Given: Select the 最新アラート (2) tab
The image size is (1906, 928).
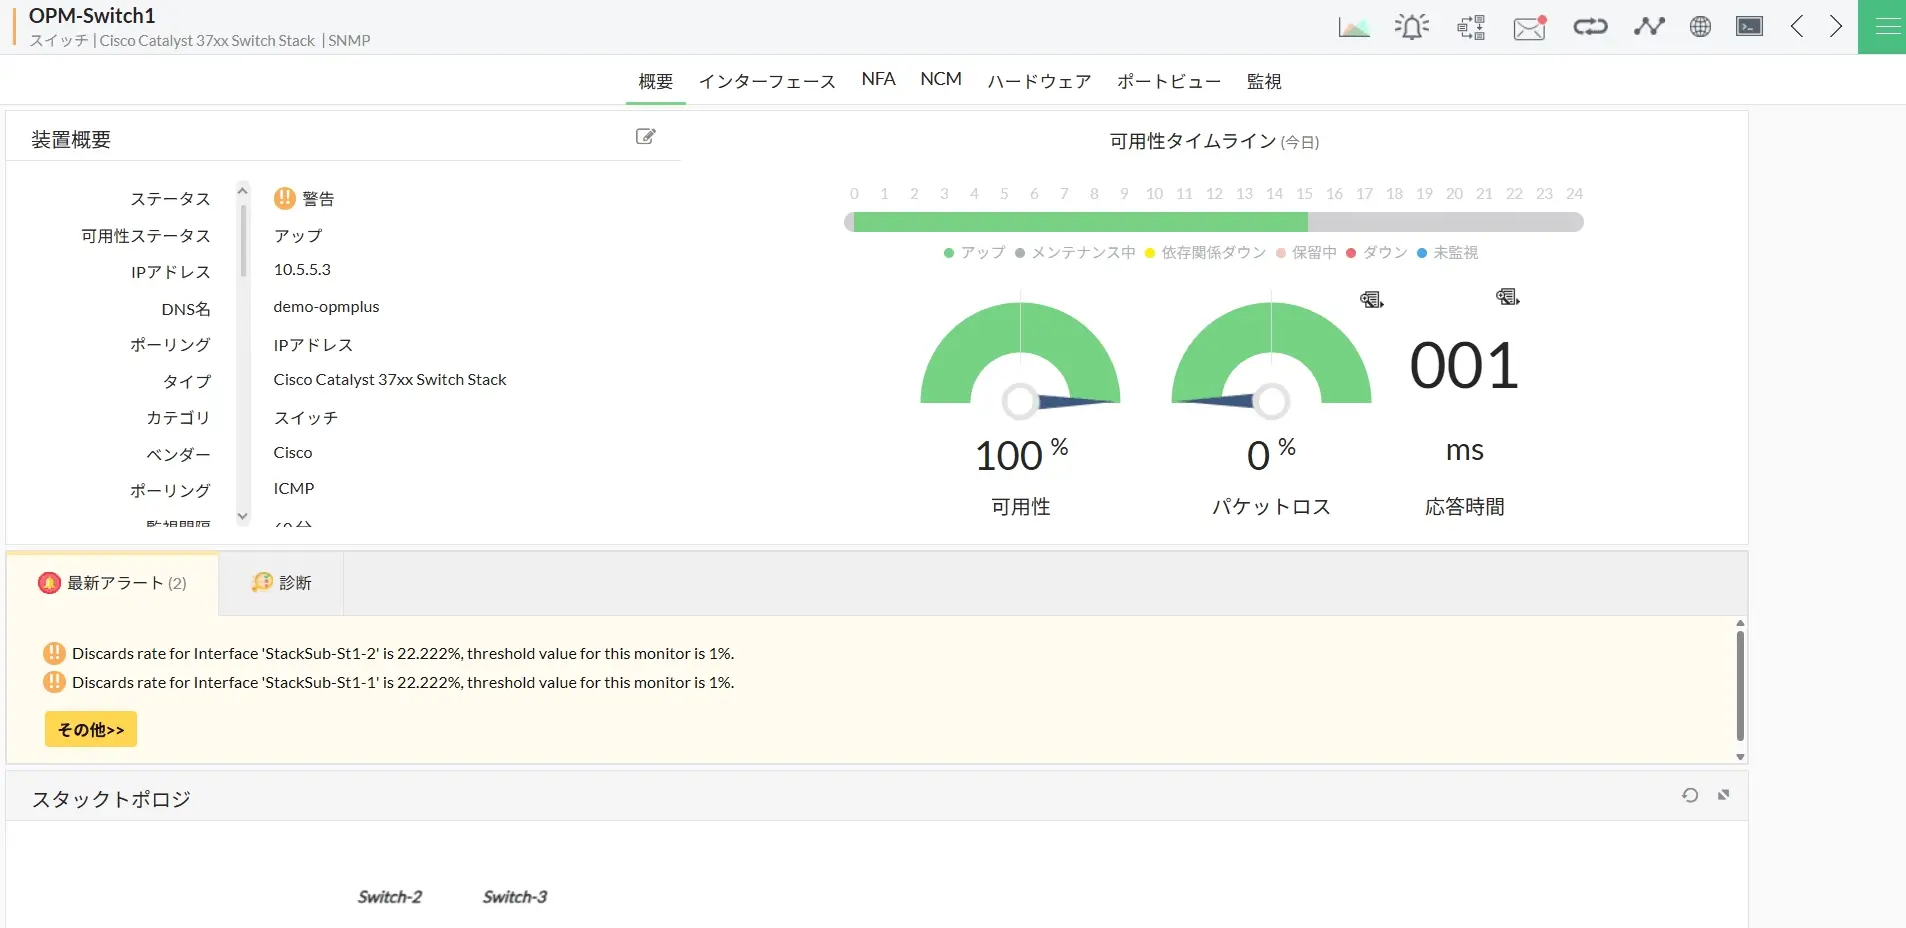Looking at the screenshot, I should click(x=112, y=583).
